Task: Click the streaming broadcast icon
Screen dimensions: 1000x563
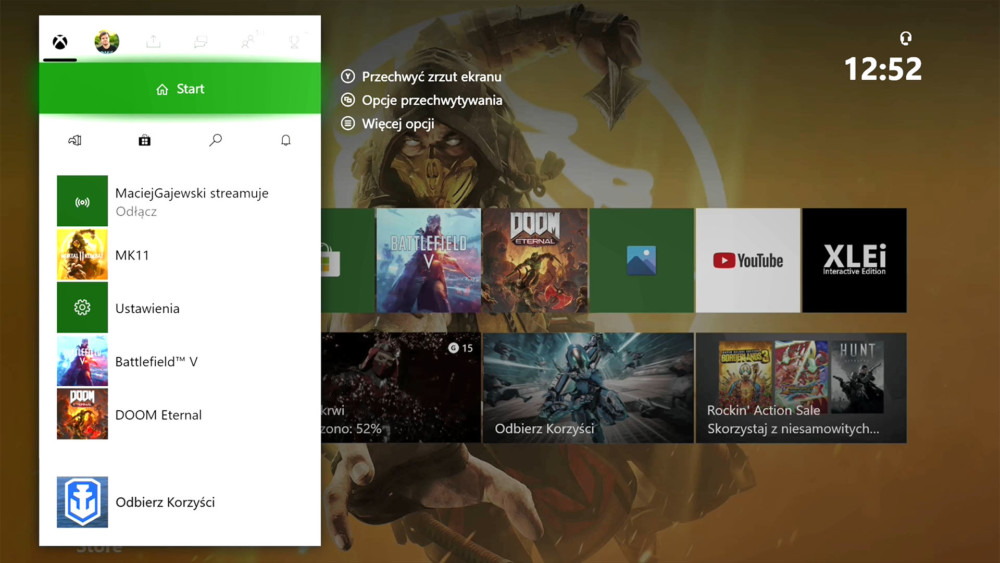Action: tap(82, 201)
